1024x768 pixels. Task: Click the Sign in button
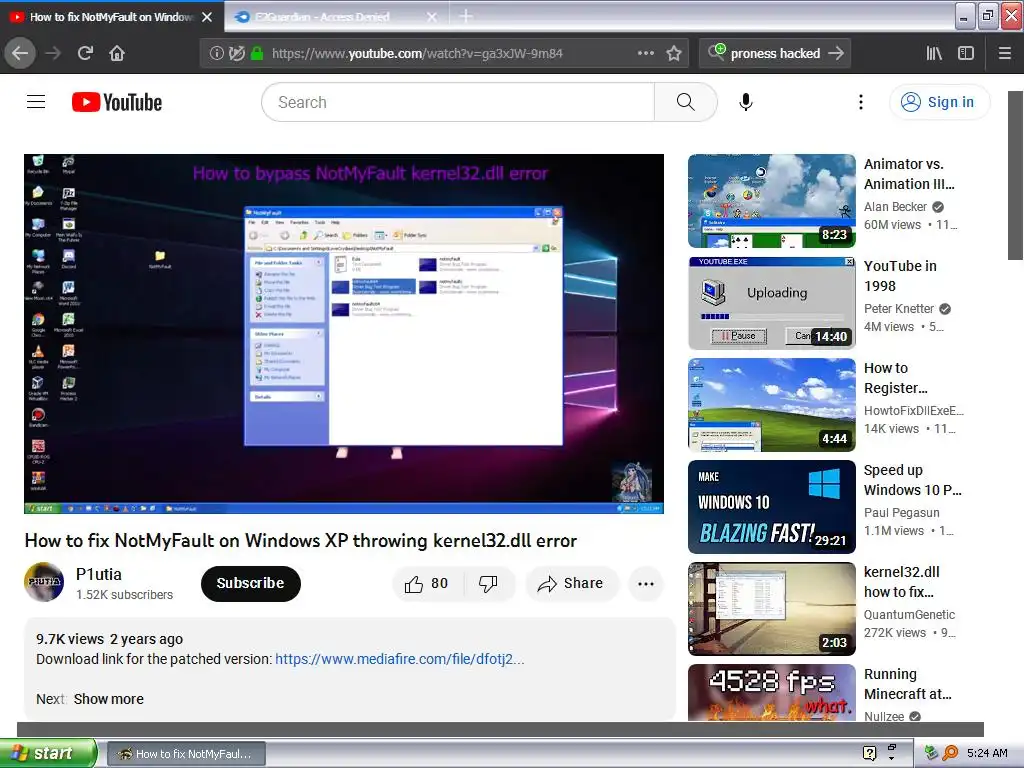point(940,102)
